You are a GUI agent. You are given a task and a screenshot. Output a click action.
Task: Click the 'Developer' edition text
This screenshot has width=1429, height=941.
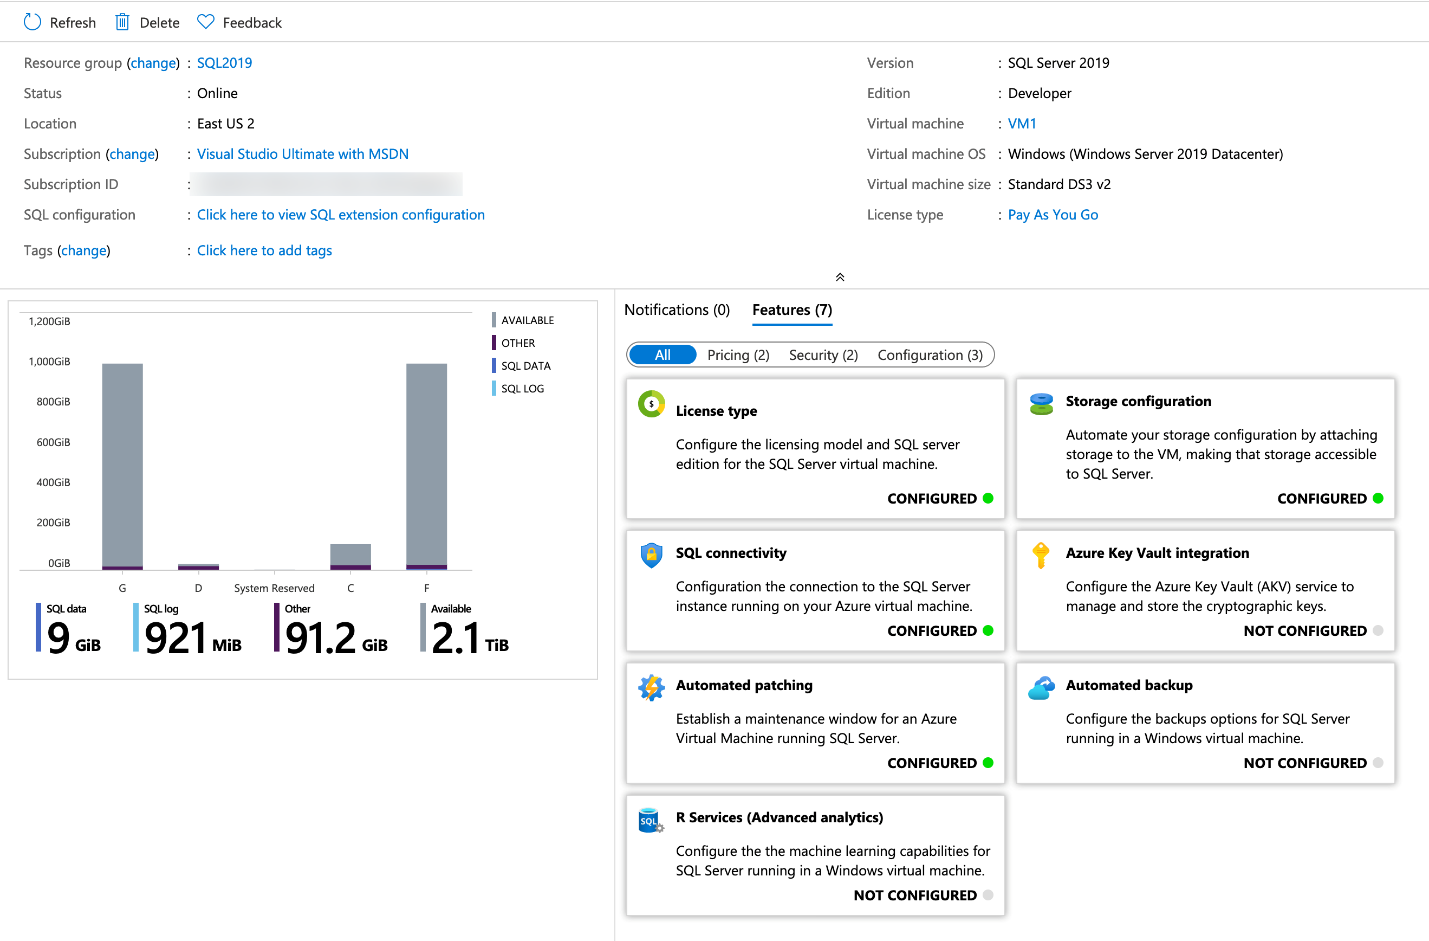1040,93
